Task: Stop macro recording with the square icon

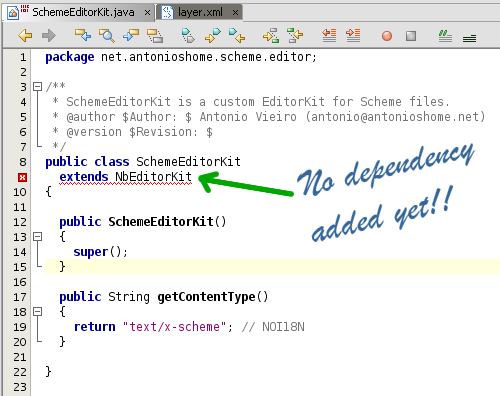Action: click(x=411, y=36)
